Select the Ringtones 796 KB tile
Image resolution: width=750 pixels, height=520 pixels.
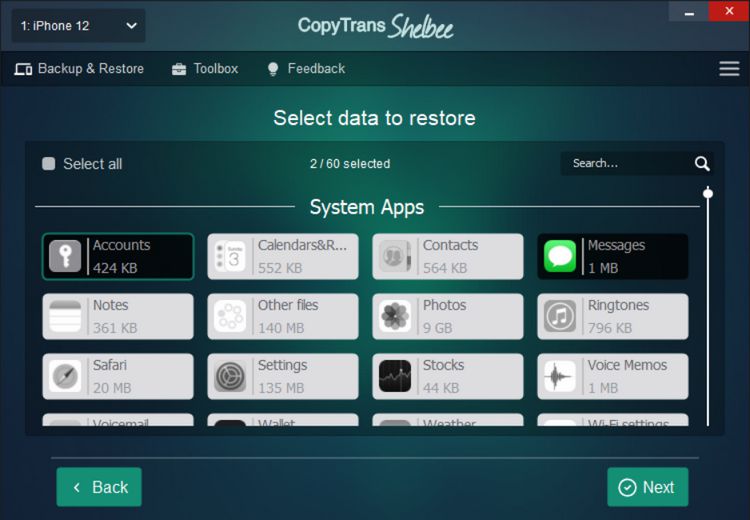[613, 316]
